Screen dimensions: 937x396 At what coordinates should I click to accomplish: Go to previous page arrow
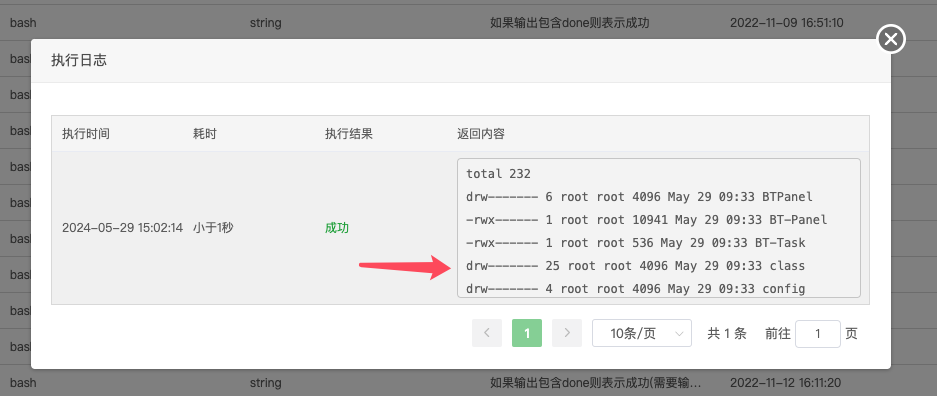(x=487, y=333)
